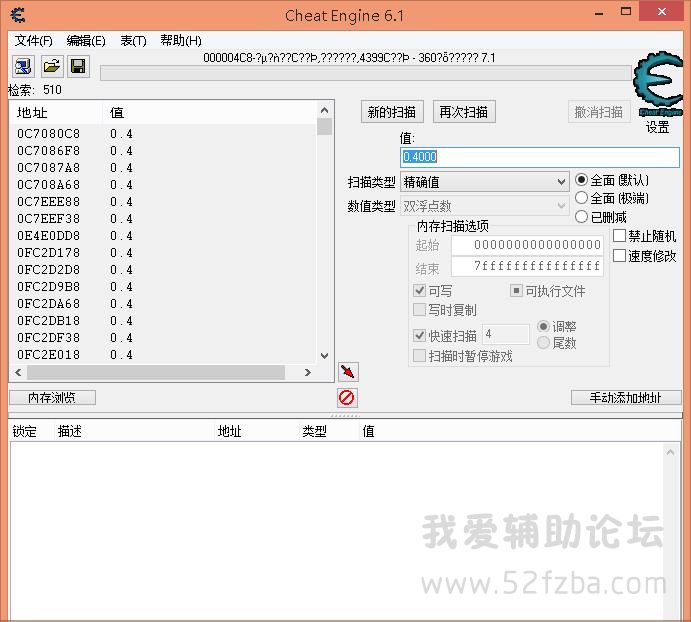691x622 pixels.
Task: Click the open process (computer) icon
Action: point(22,67)
